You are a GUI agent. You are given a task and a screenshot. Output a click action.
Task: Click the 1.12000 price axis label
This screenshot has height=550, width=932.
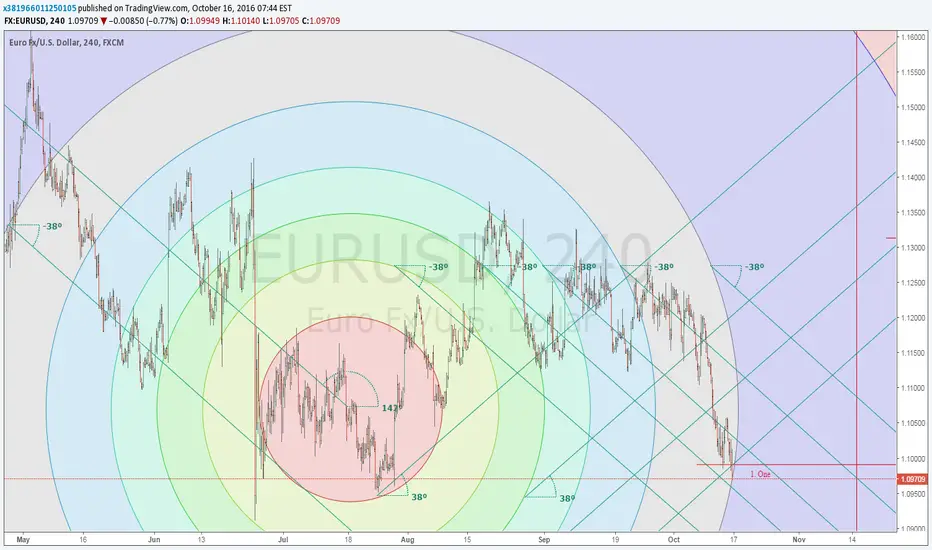[x=913, y=318]
